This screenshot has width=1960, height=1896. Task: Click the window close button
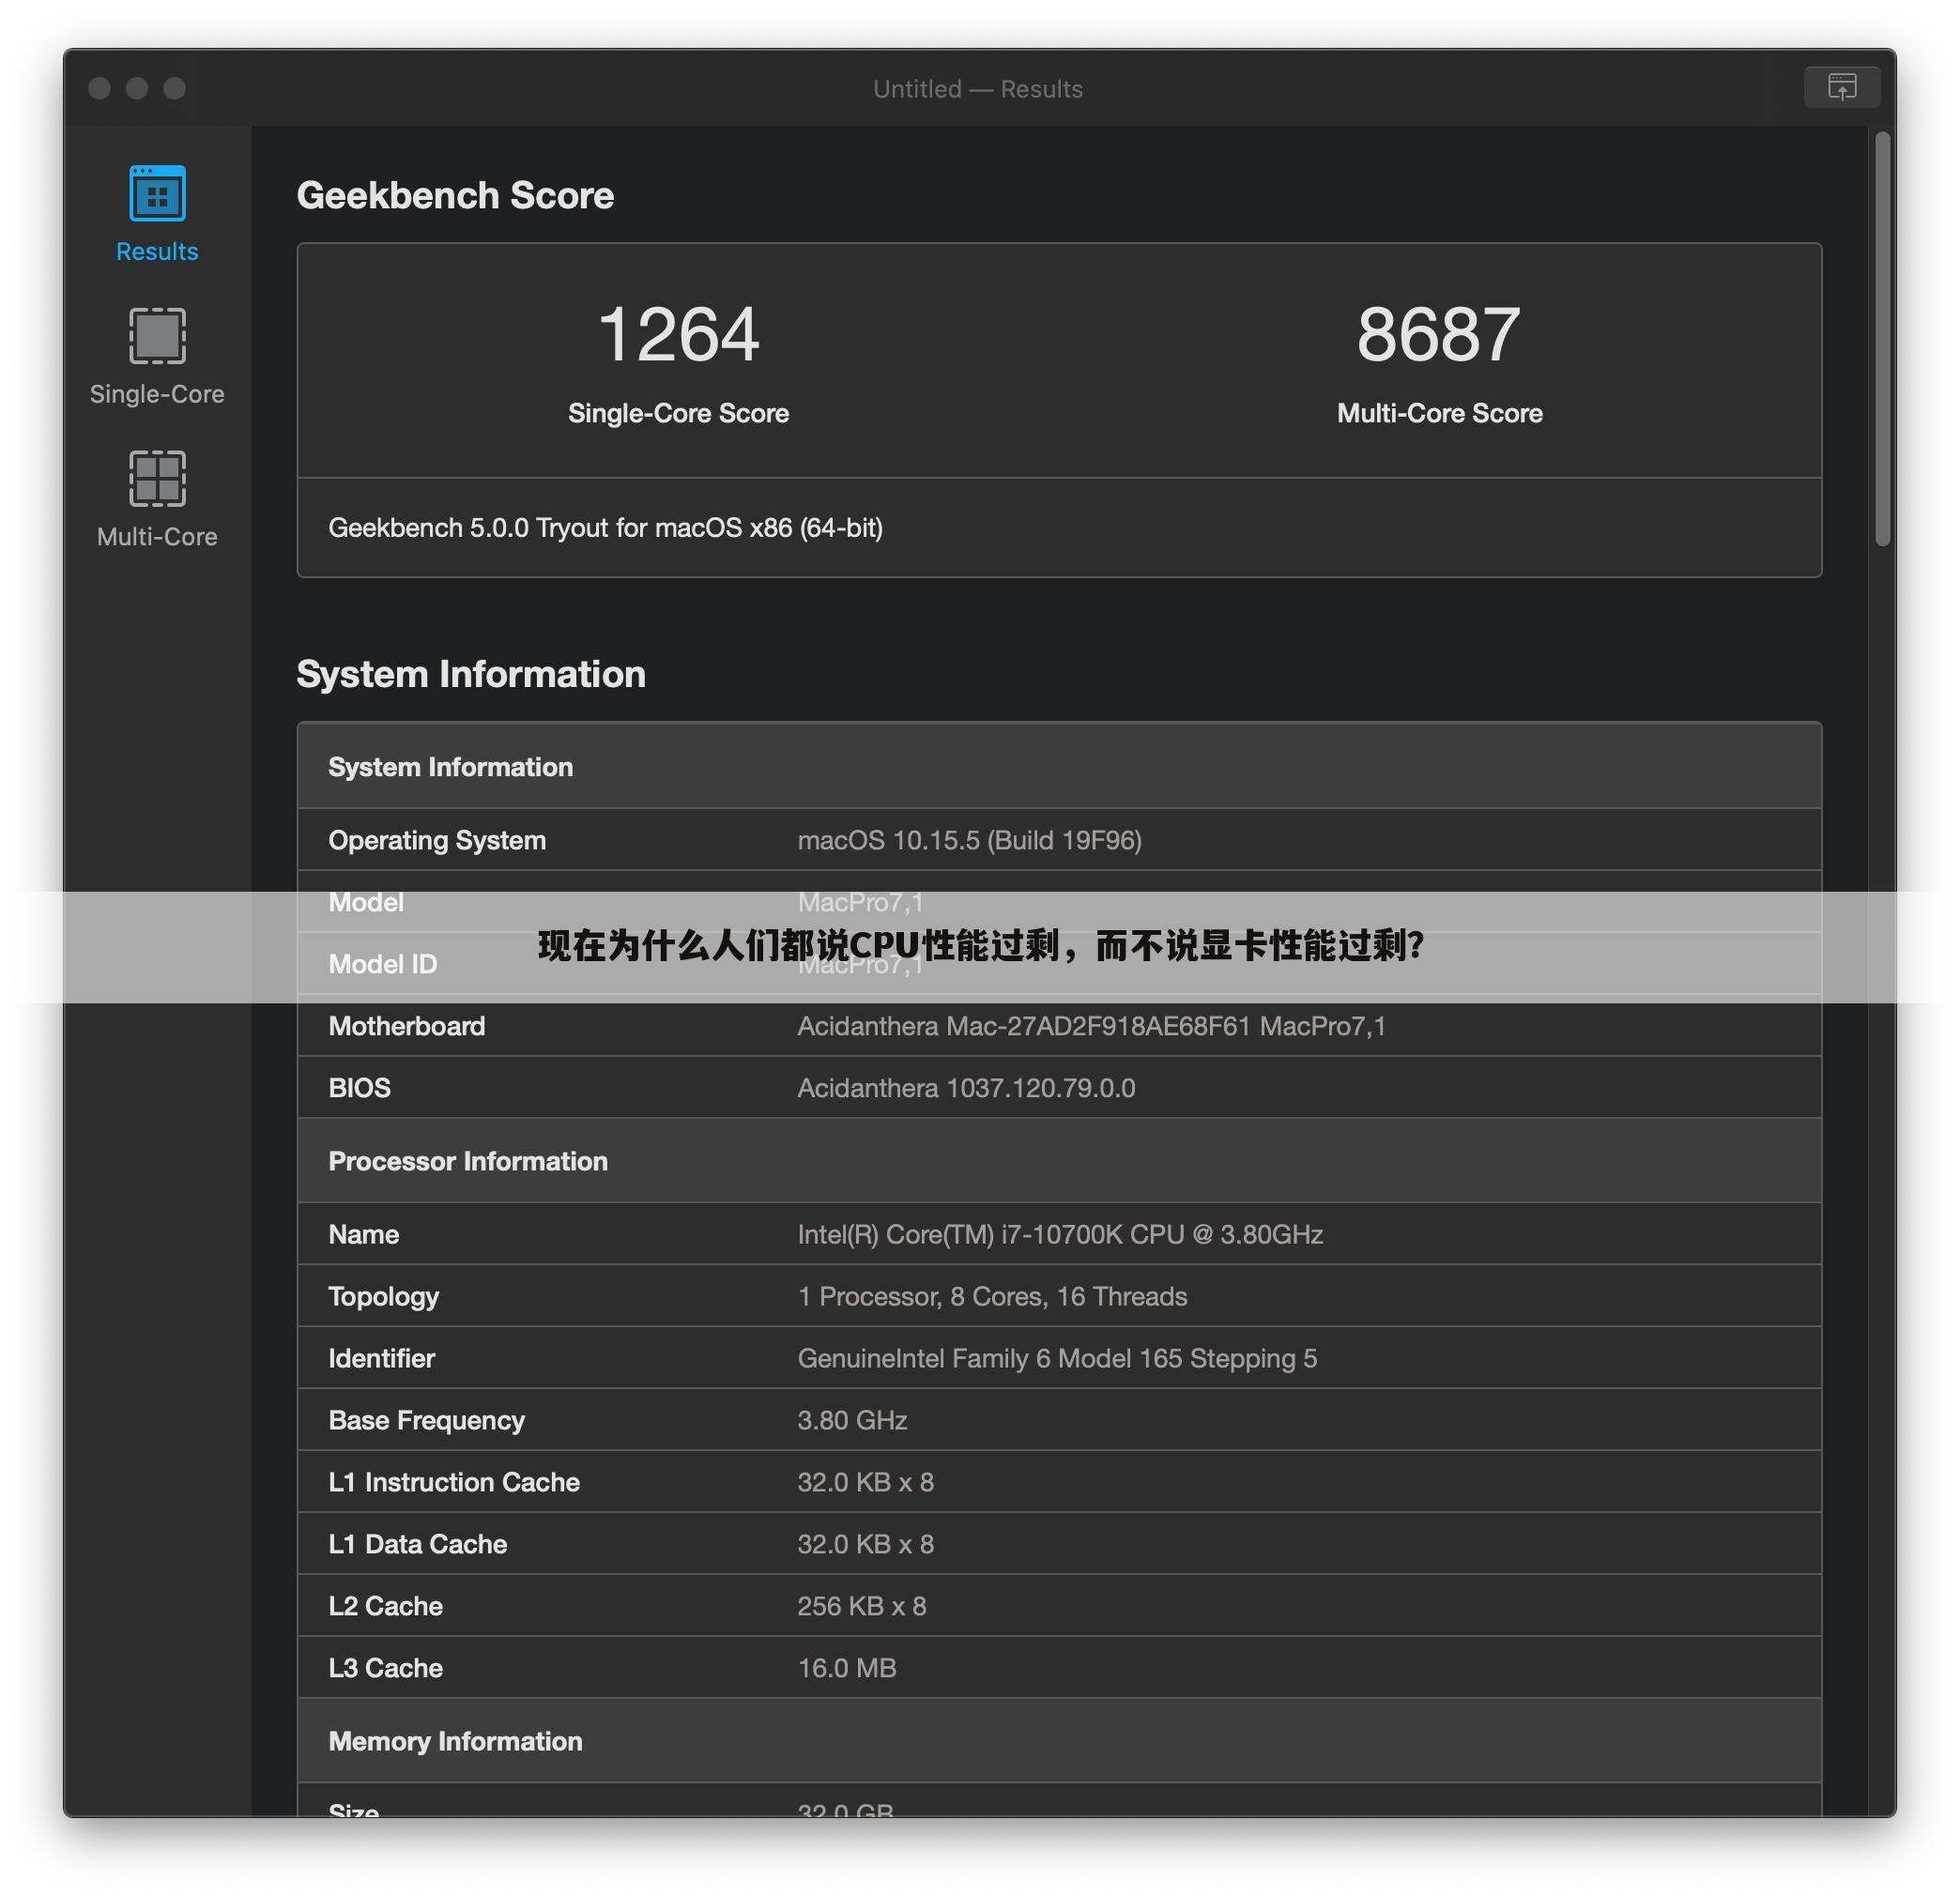pyautogui.click(x=99, y=89)
